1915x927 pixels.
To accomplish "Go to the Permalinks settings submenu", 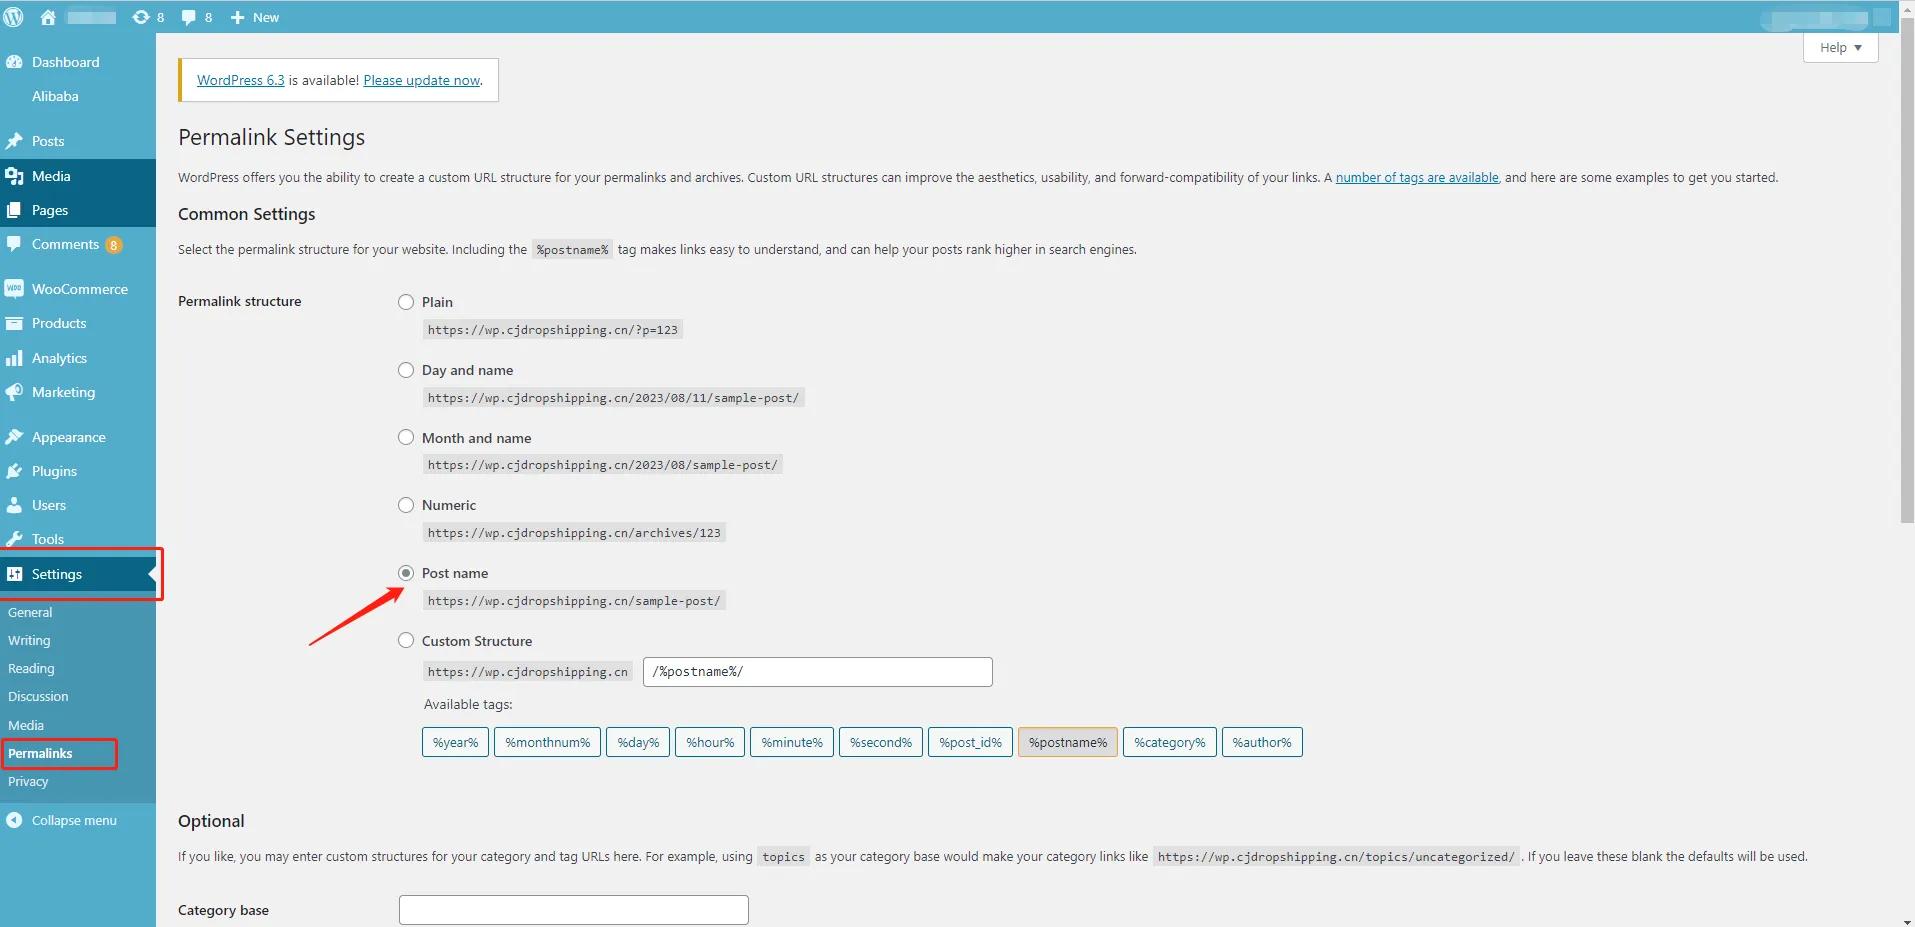I will click(x=40, y=753).
